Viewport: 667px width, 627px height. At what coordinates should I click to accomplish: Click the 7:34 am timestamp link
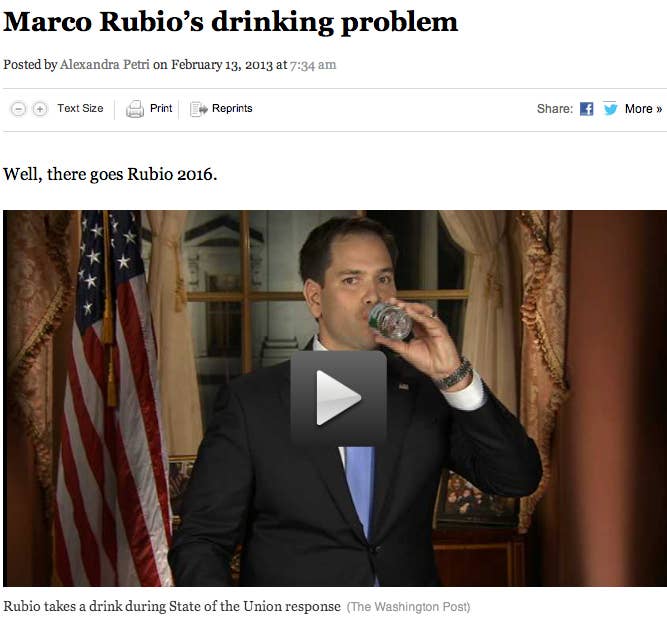coord(313,65)
